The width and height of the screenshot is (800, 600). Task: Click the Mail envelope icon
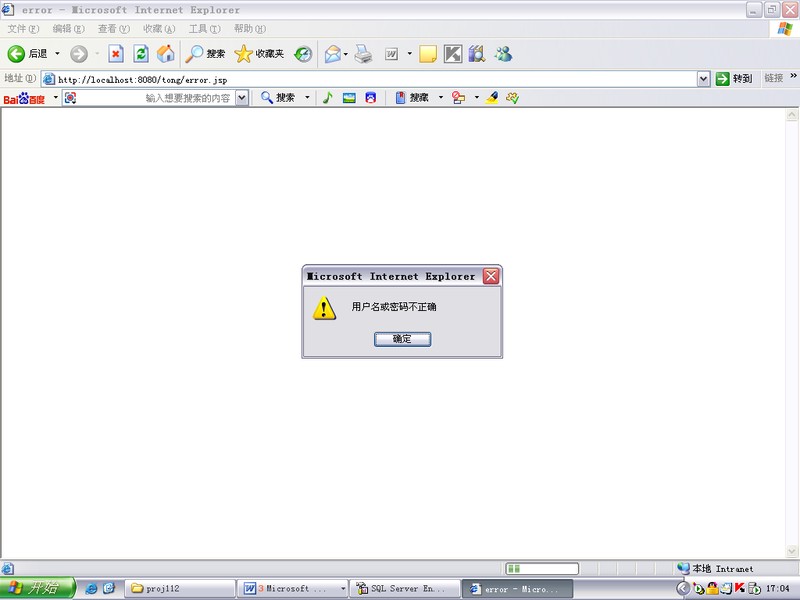coord(333,54)
